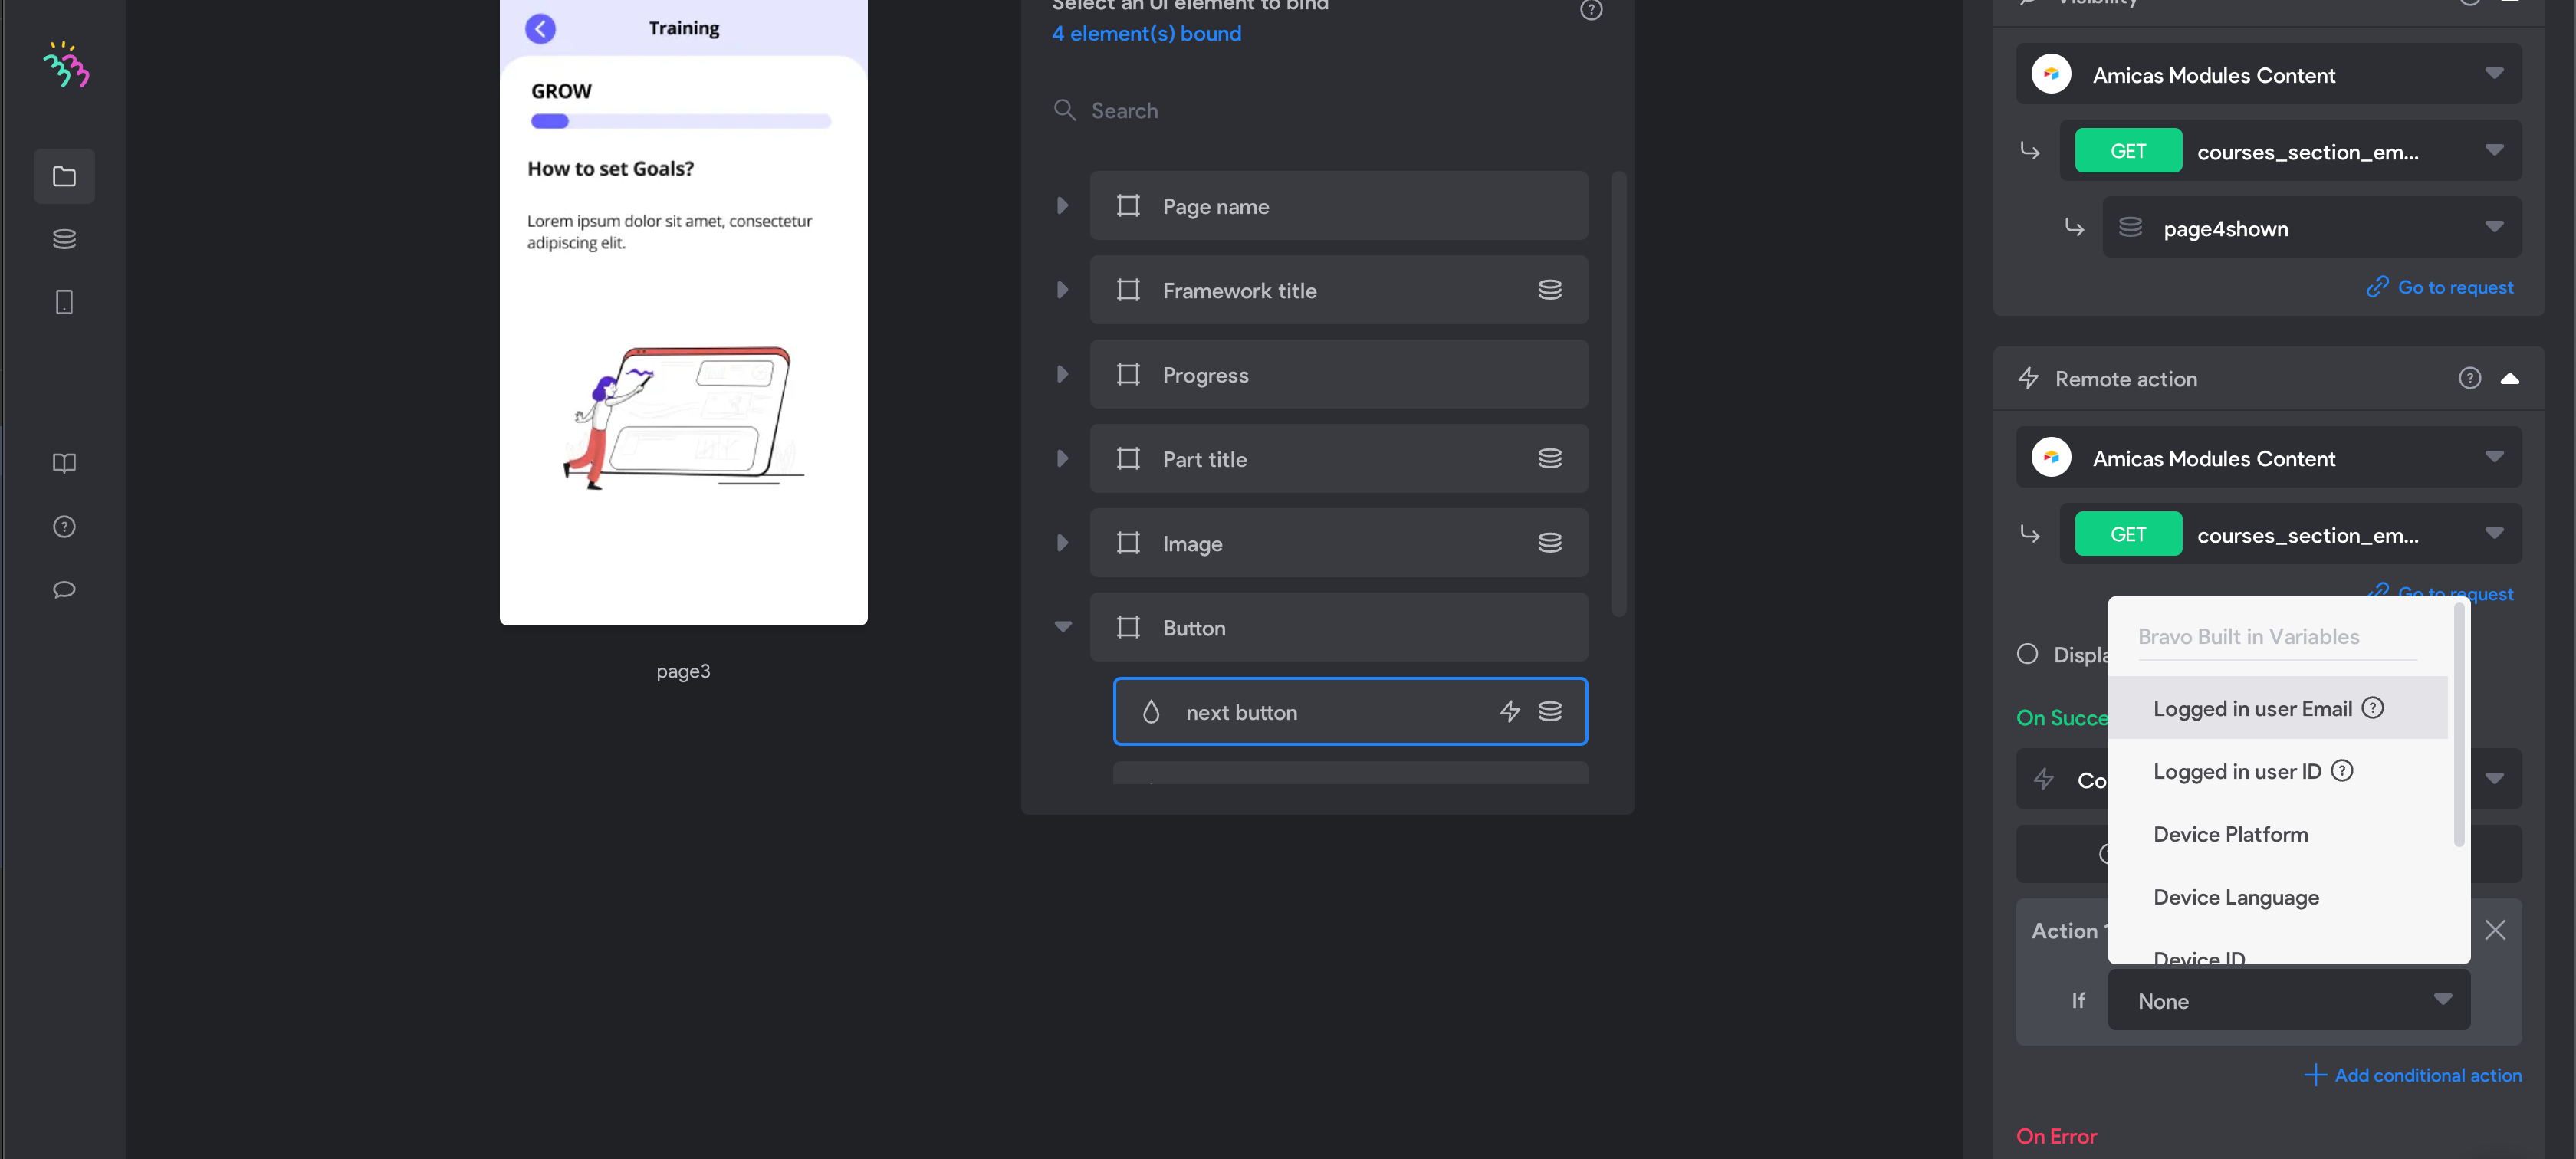Click the help icon beside Logged in user ID

tap(2341, 771)
